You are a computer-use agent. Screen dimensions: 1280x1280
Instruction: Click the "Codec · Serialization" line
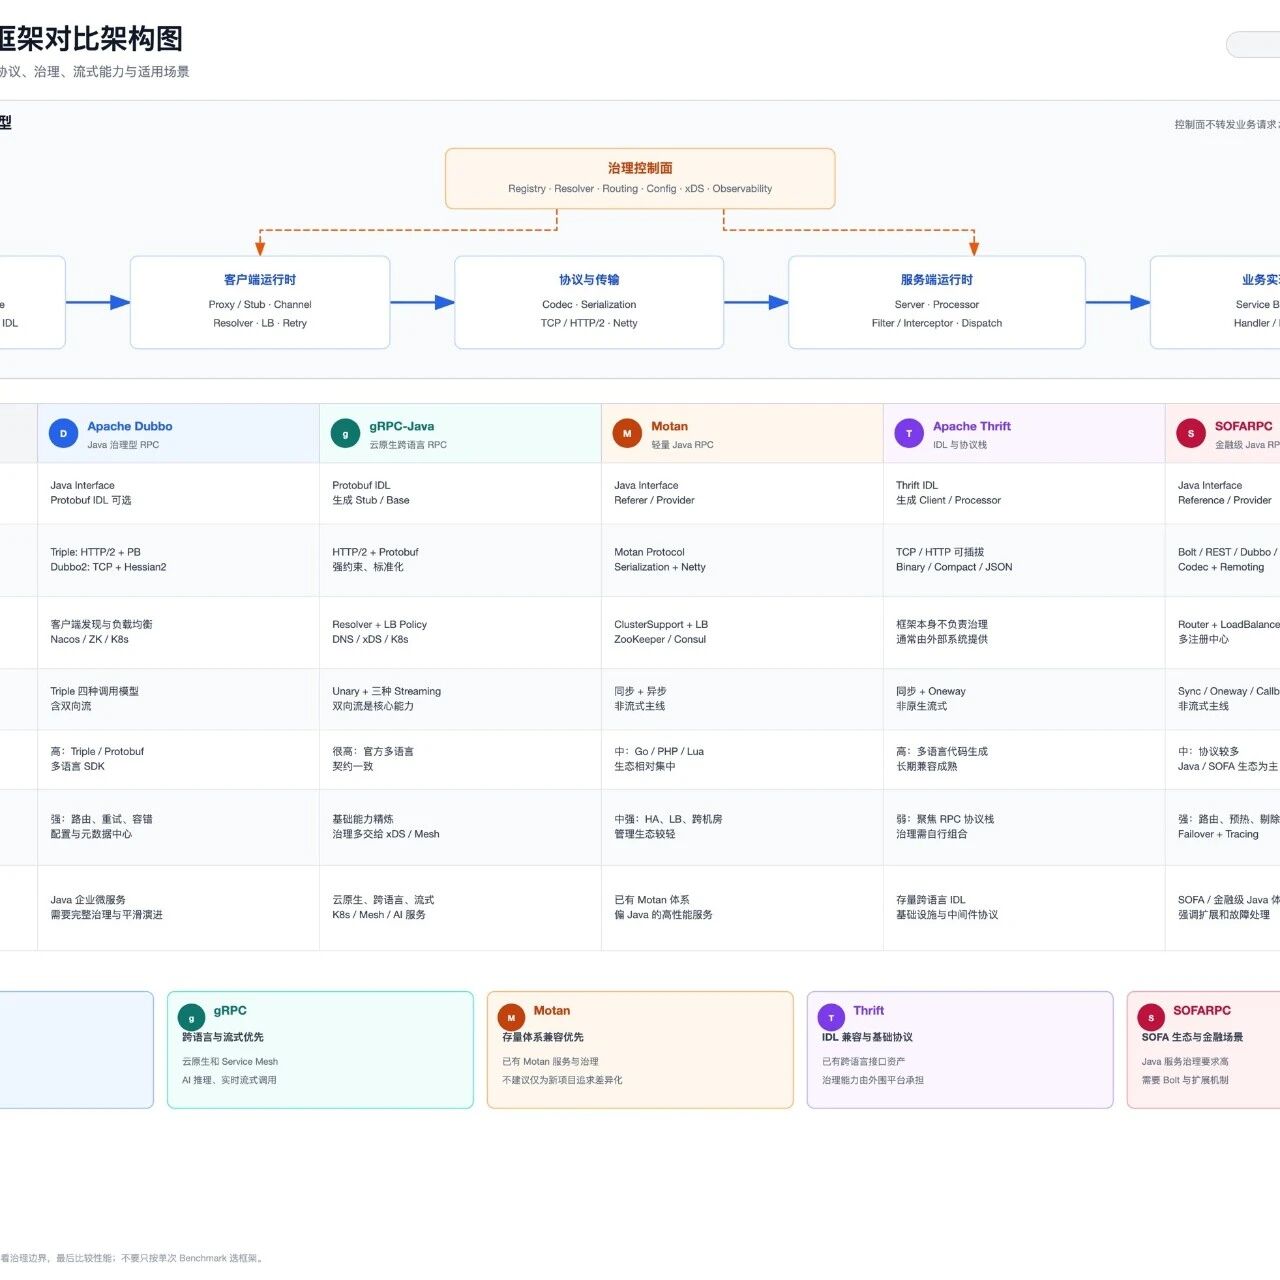point(589,305)
